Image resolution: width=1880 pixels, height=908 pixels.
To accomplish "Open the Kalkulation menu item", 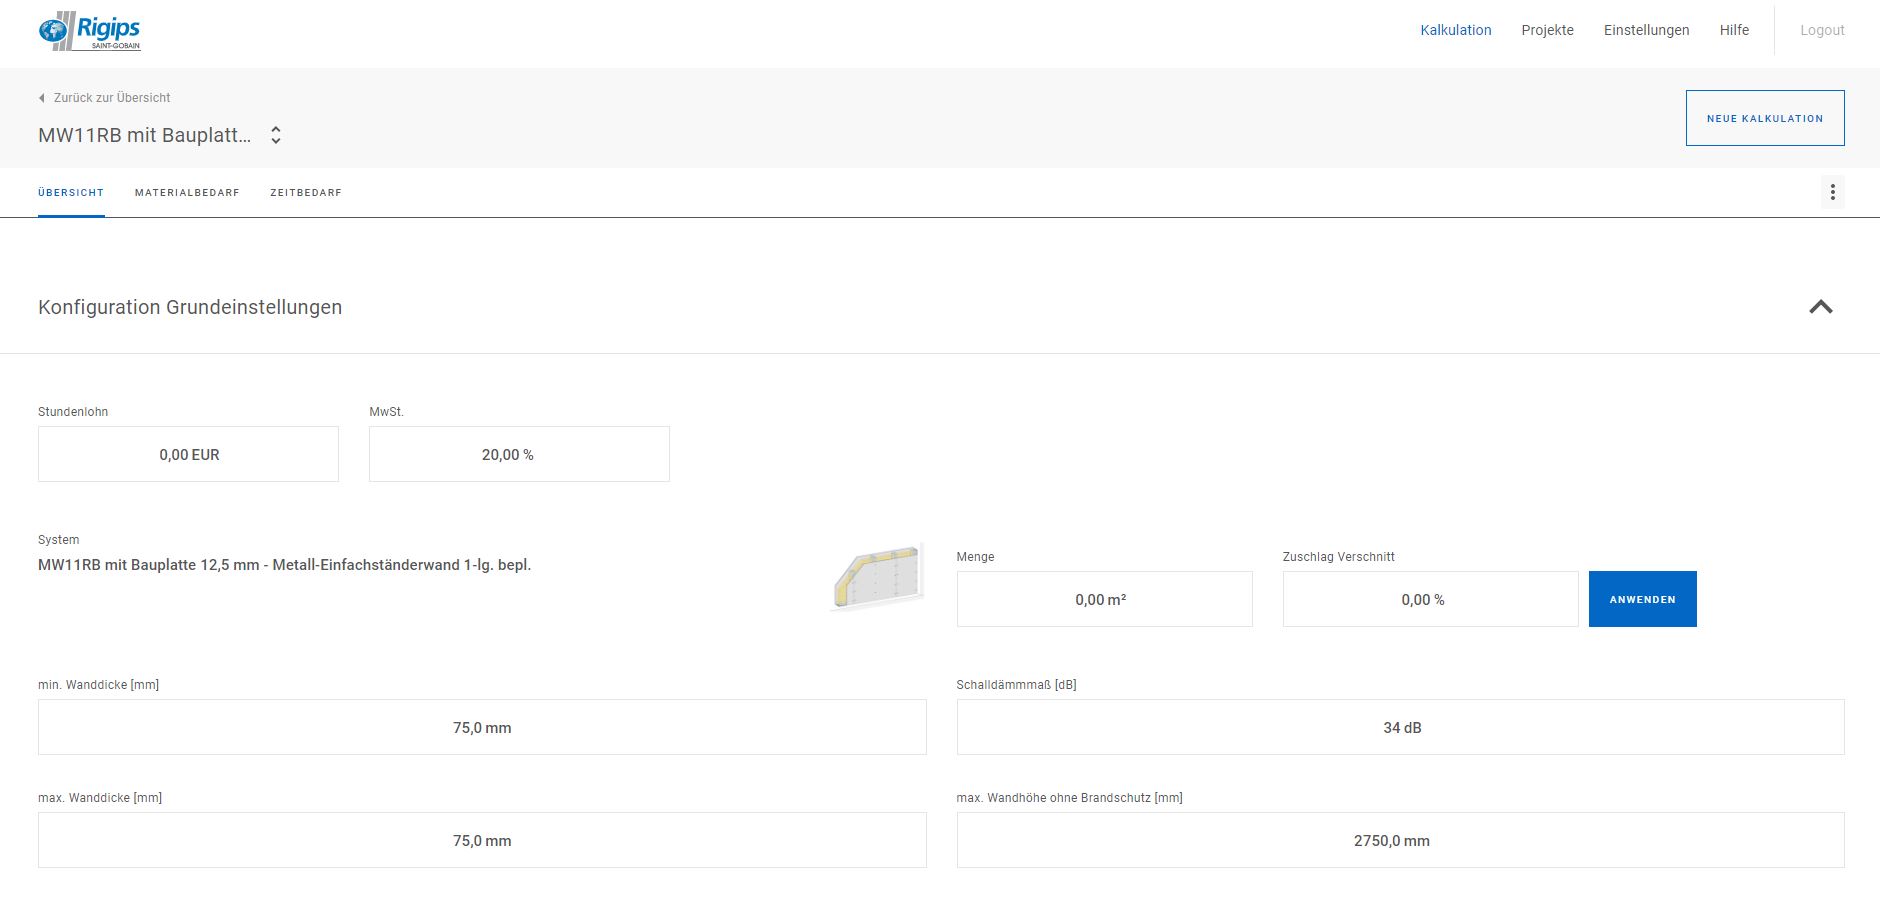I will pos(1455,30).
